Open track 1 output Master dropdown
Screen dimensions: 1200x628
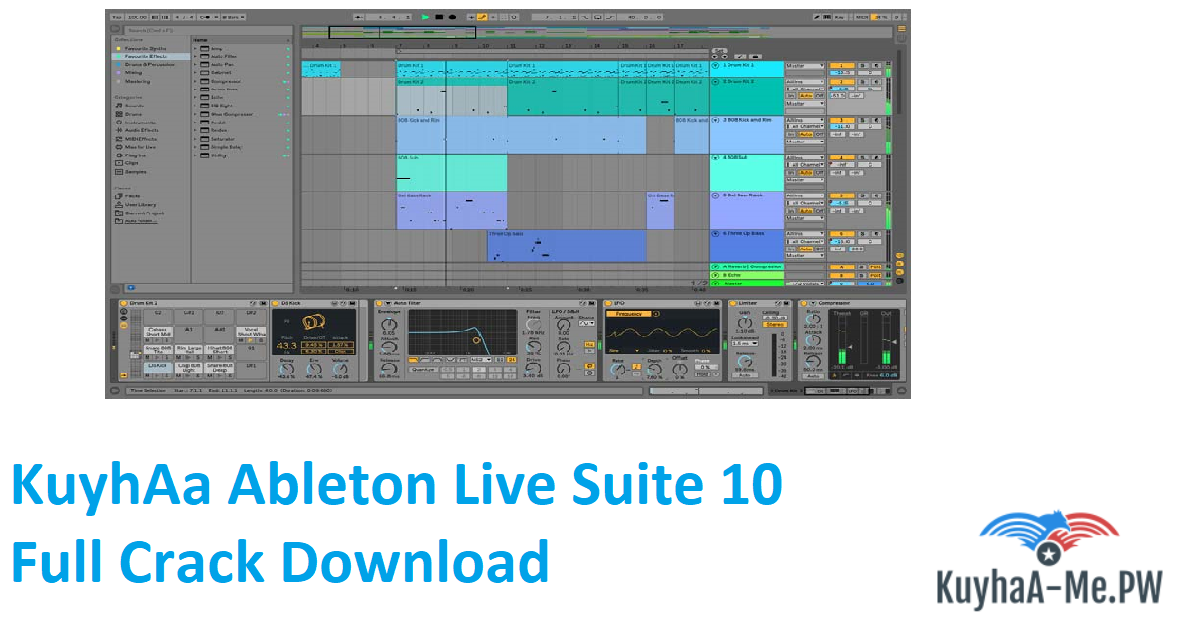805,65
